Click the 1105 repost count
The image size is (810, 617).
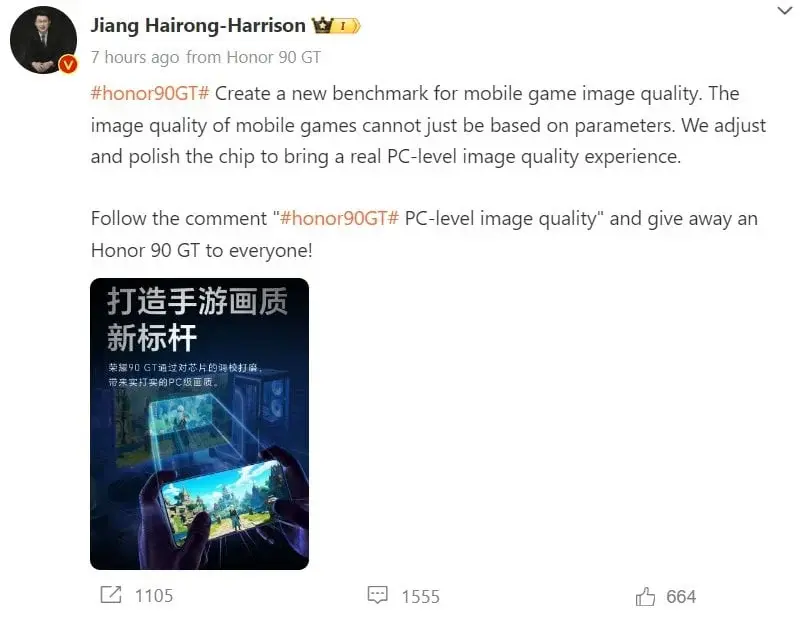pyautogui.click(x=154, y=596)
